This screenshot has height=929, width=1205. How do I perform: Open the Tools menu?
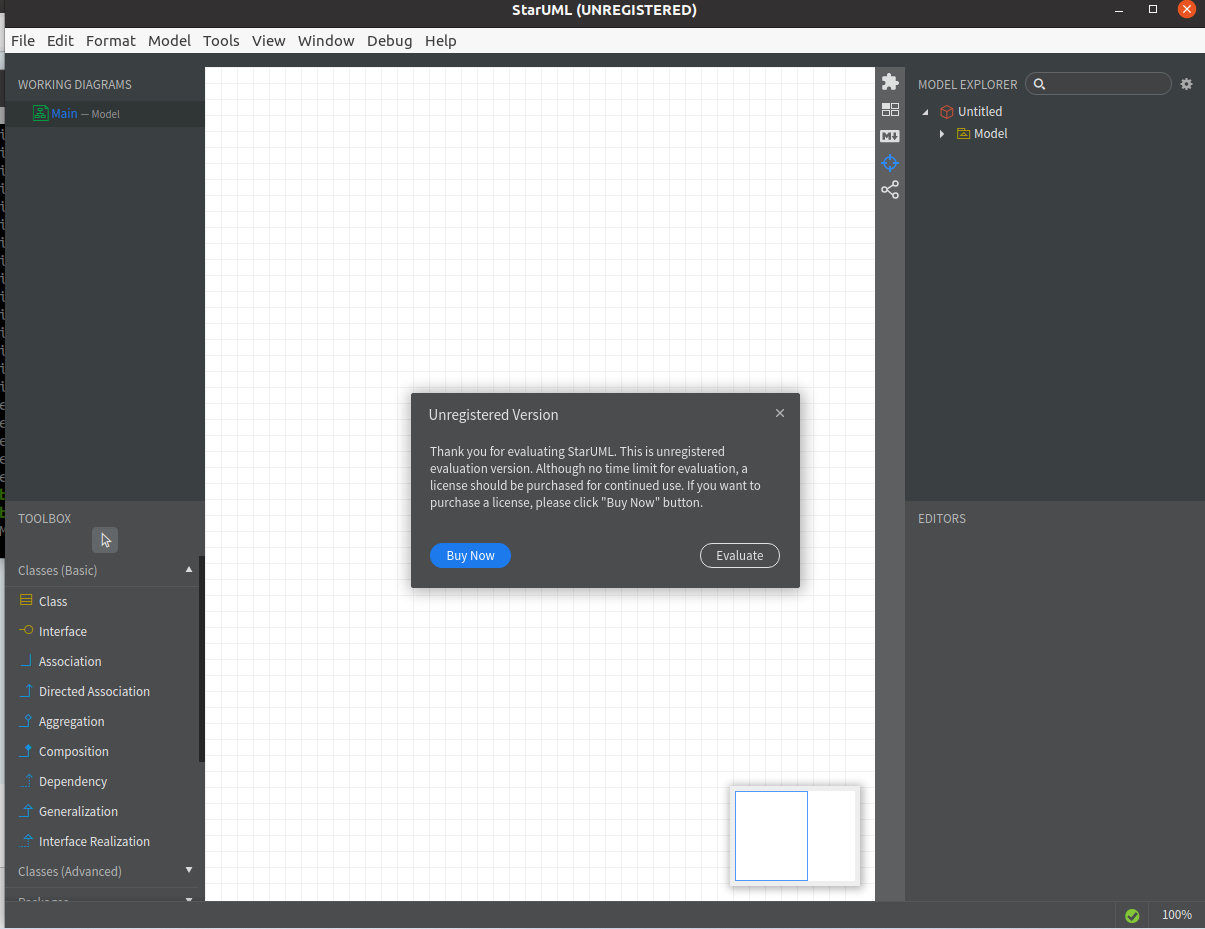coord(221,41)
